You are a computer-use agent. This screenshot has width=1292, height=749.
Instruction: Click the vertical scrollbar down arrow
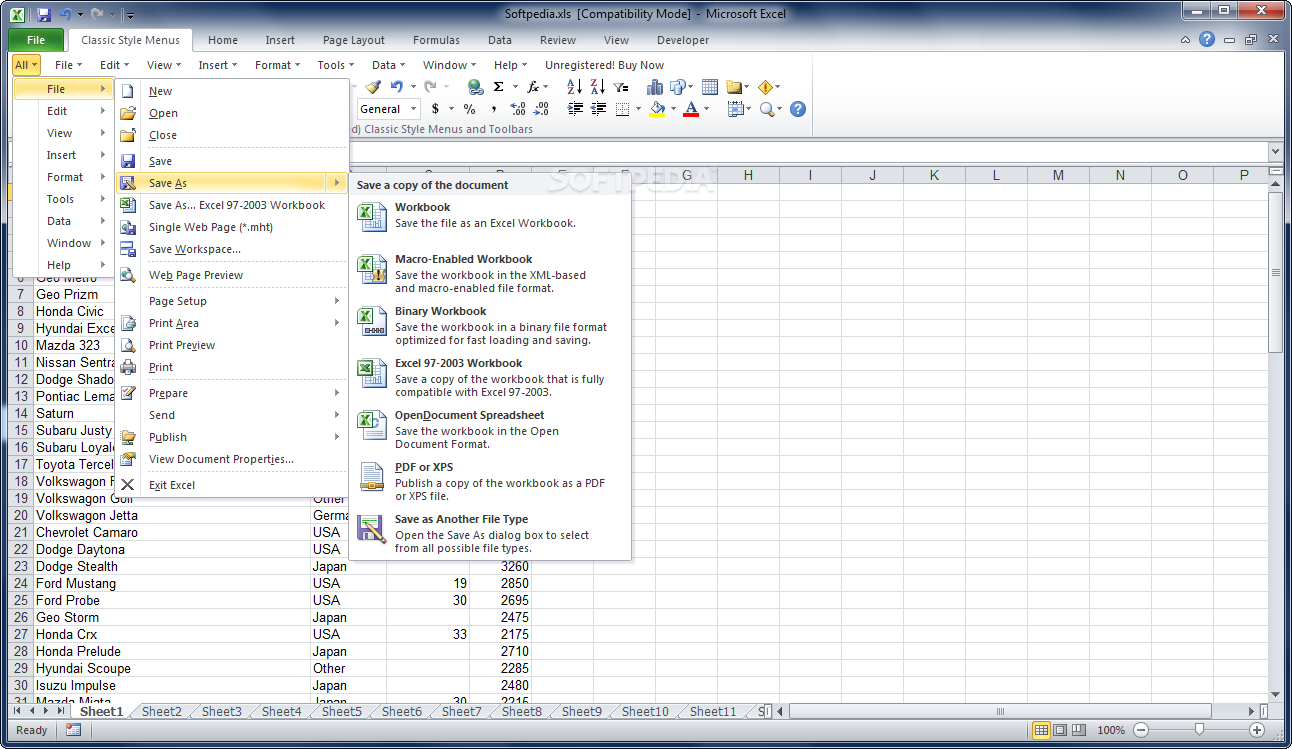pyautogui.click(x=1275, y=693)
